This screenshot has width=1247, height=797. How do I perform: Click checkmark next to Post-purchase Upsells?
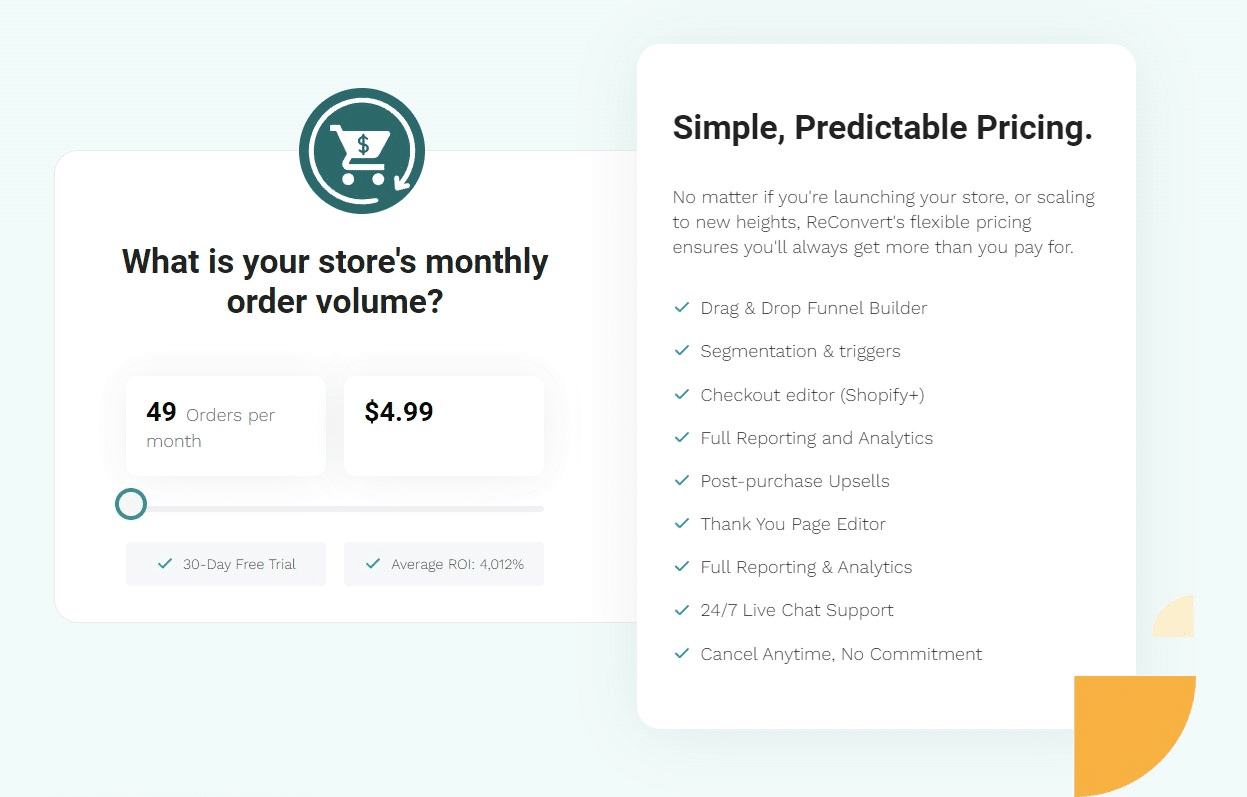[682, 480]
